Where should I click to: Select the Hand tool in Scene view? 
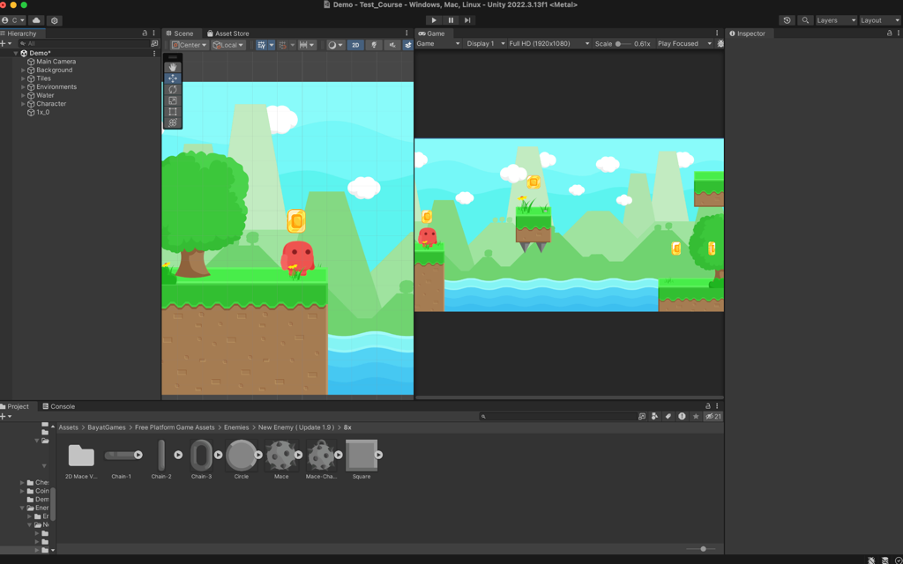(x=173, y=67)
